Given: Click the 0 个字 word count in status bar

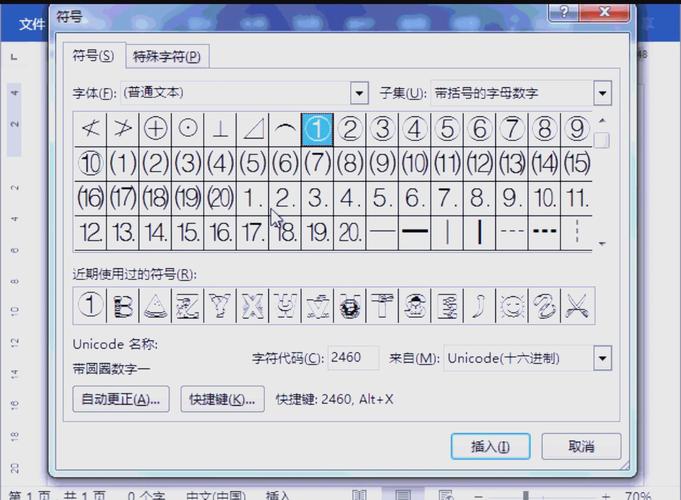Looking at the screenshot, I should 146,496.
